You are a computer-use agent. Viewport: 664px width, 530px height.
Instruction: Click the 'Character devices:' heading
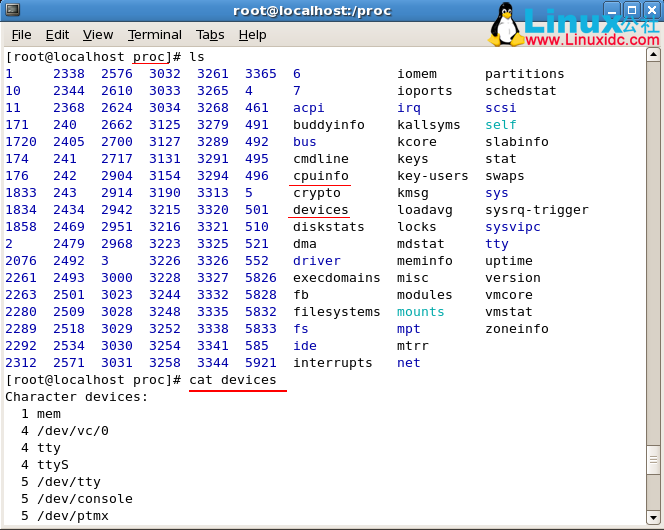pos(77,397)
